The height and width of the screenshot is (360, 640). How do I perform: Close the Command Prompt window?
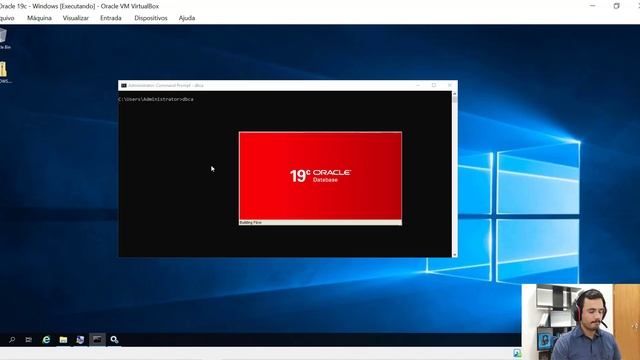coord(449,85)
